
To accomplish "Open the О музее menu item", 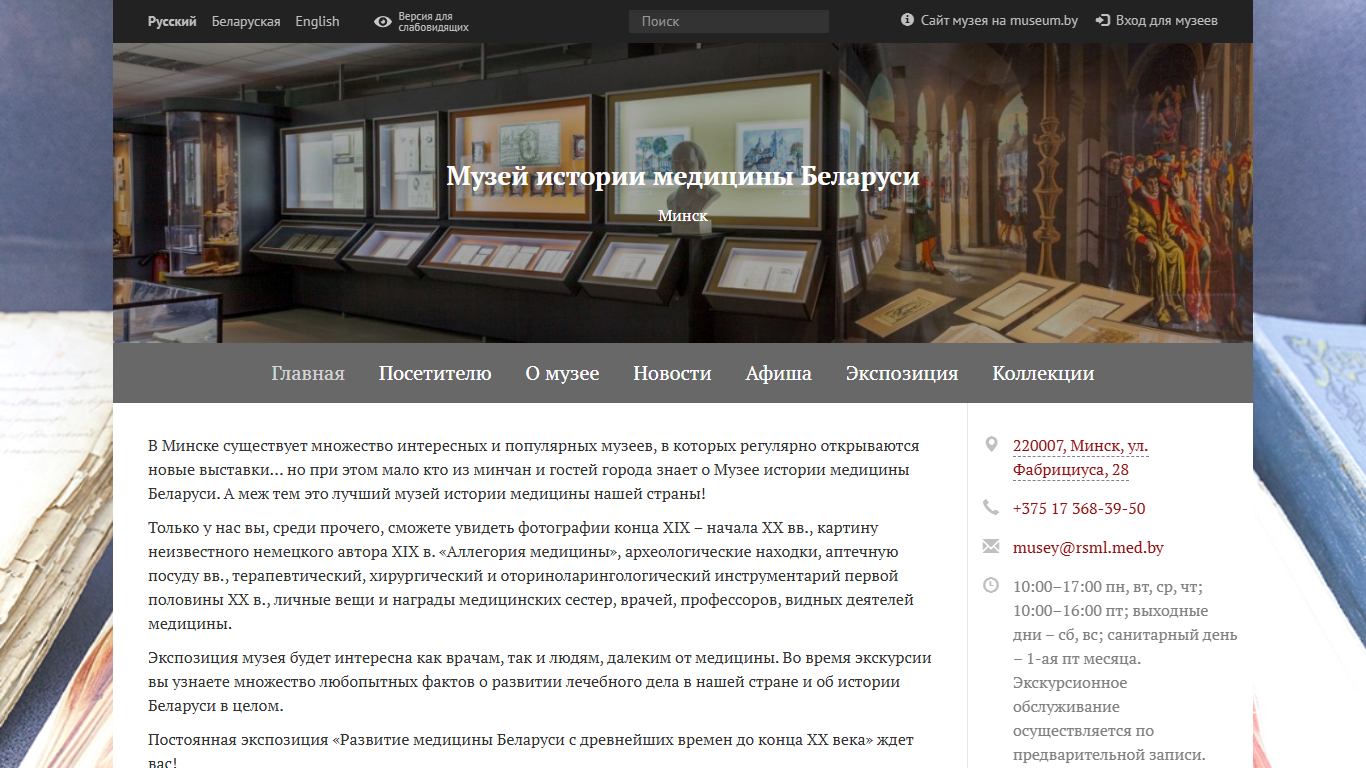I will [562, 373].
